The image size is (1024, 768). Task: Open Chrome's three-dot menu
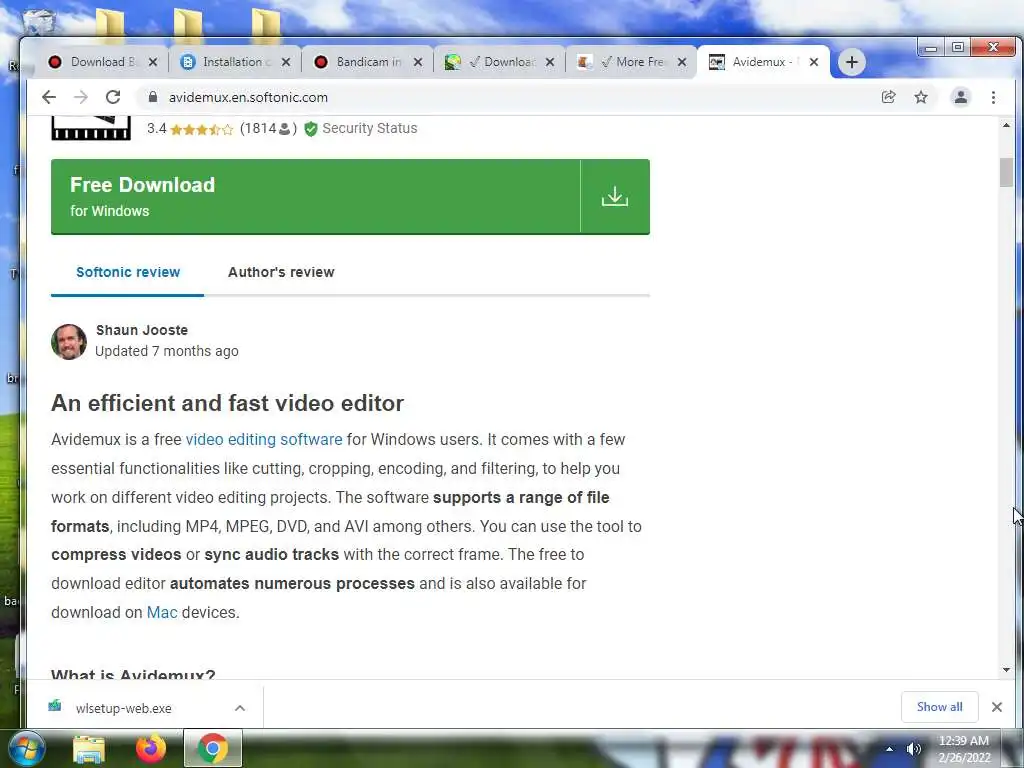point(993,97)
